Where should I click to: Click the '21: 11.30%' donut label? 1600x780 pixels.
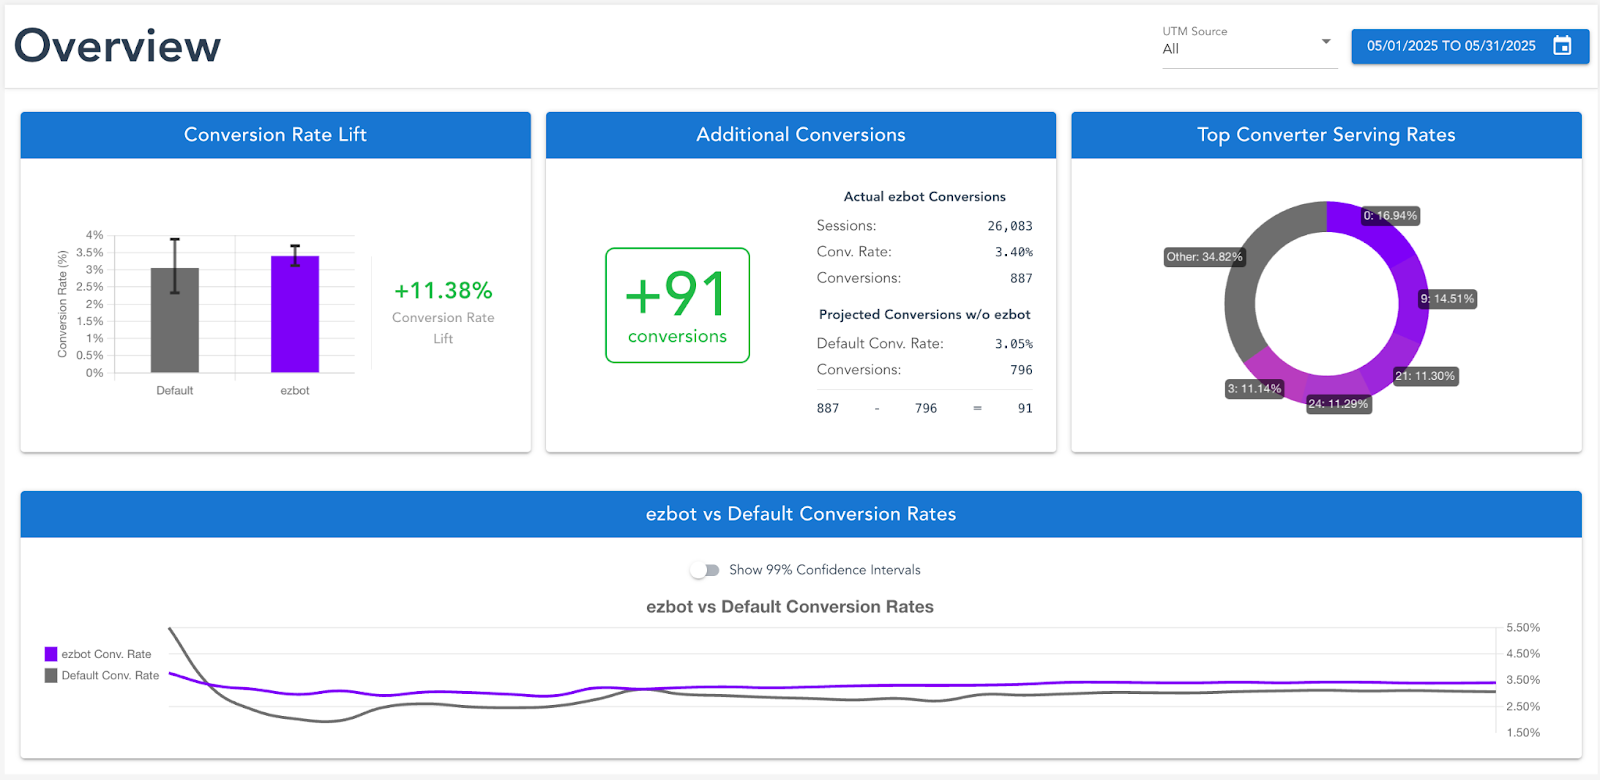(x=1425, y=376)
